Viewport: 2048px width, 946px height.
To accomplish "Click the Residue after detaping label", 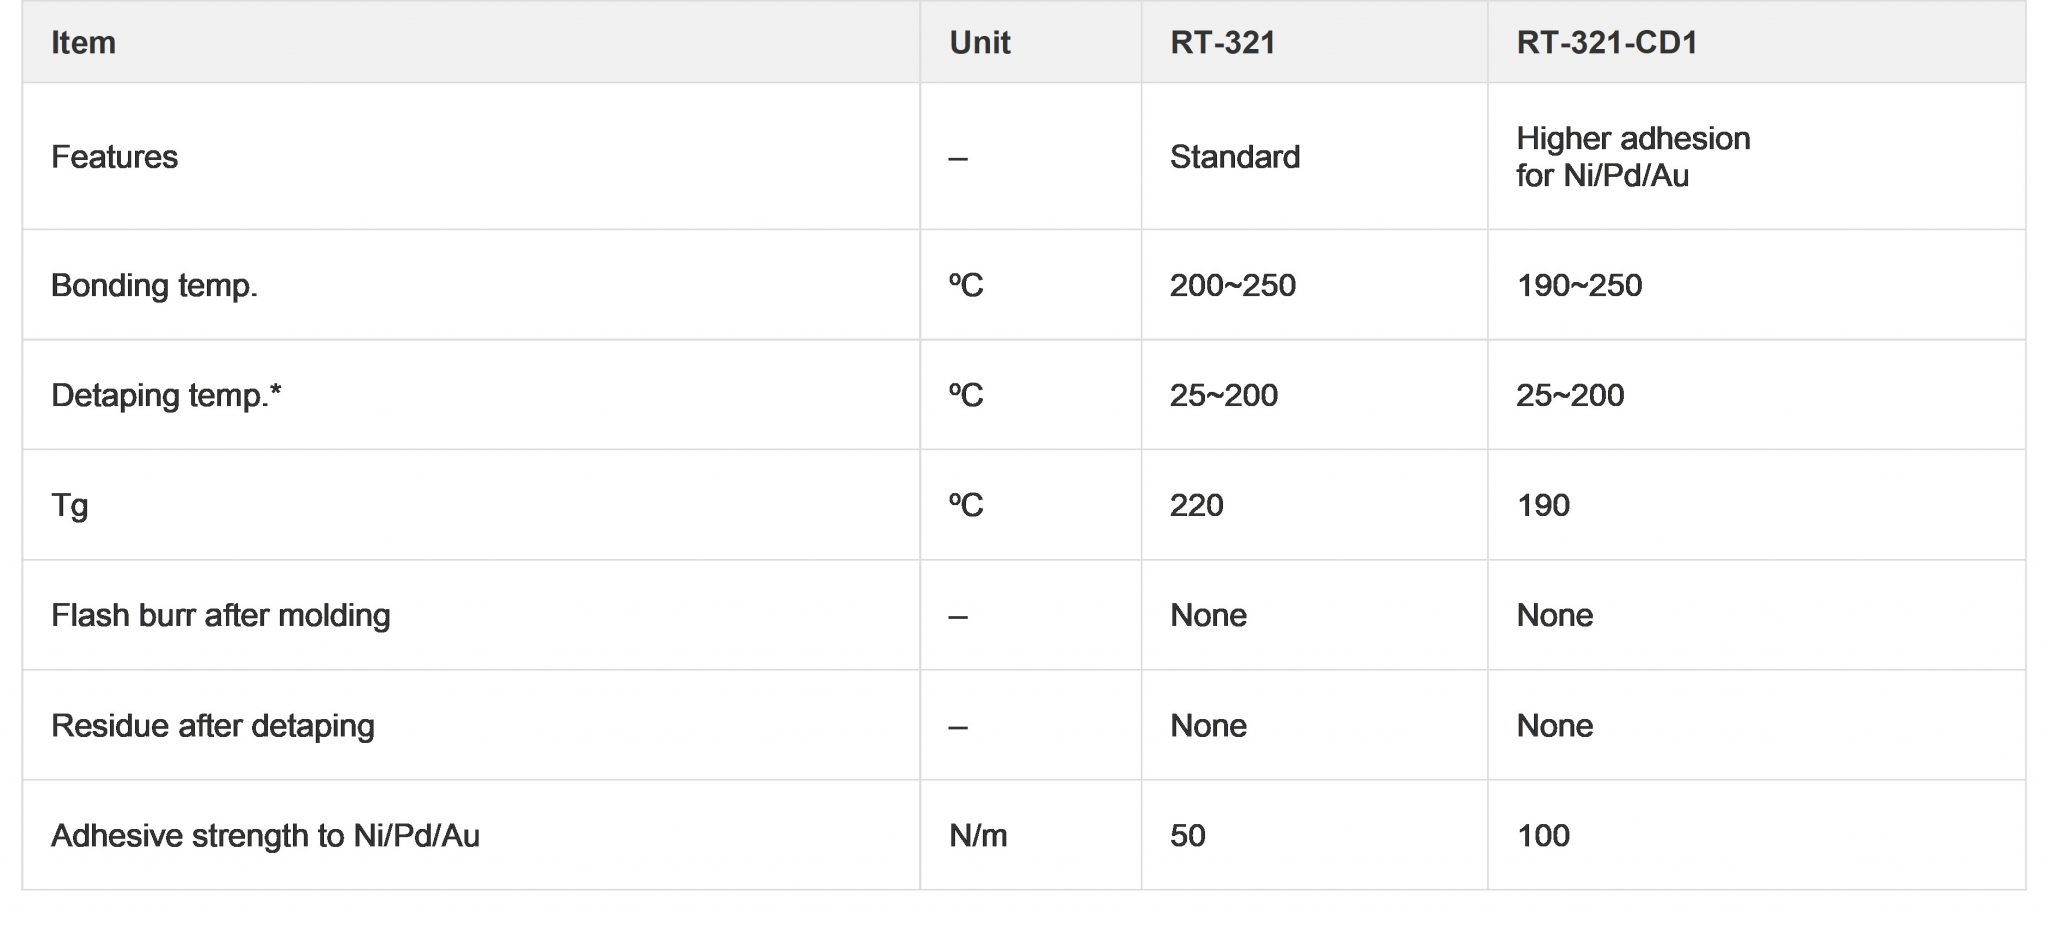I will [x=212, y=726].
